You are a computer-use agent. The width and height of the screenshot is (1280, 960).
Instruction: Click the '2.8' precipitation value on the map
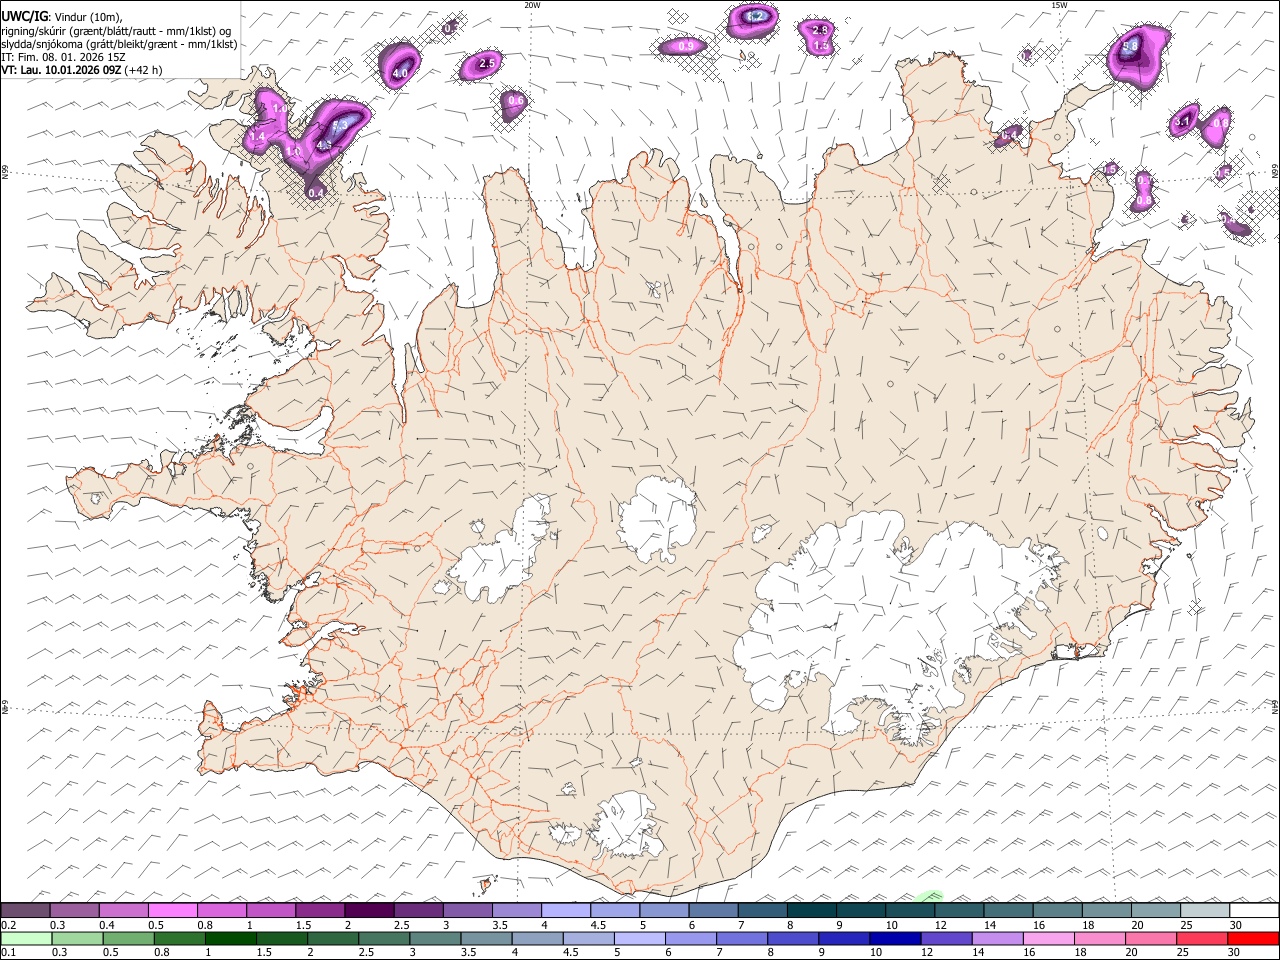pos(820,30)
